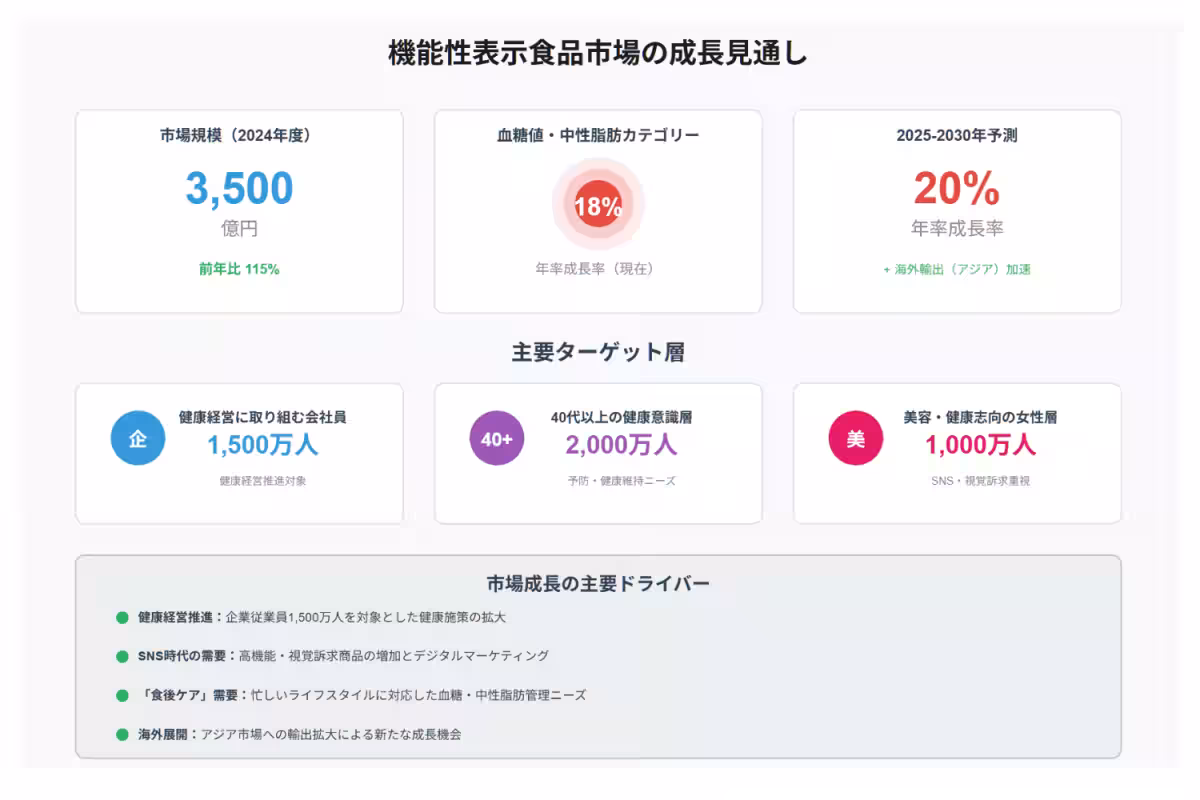Click the blue 企 circle icon
1200x800 pixels.
pyautogui.click(x=138, y=438)
